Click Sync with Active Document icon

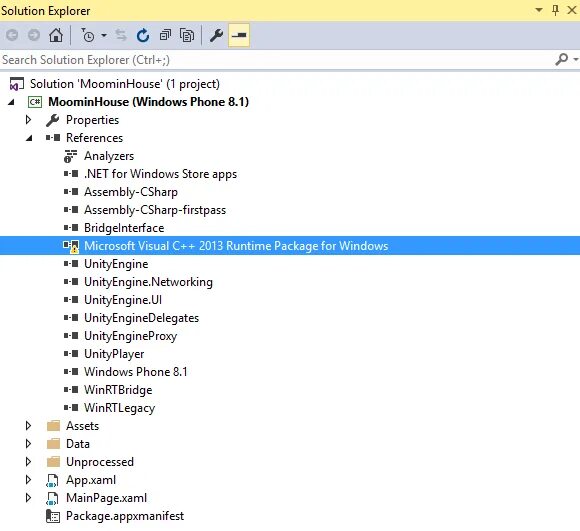[121, 35]
